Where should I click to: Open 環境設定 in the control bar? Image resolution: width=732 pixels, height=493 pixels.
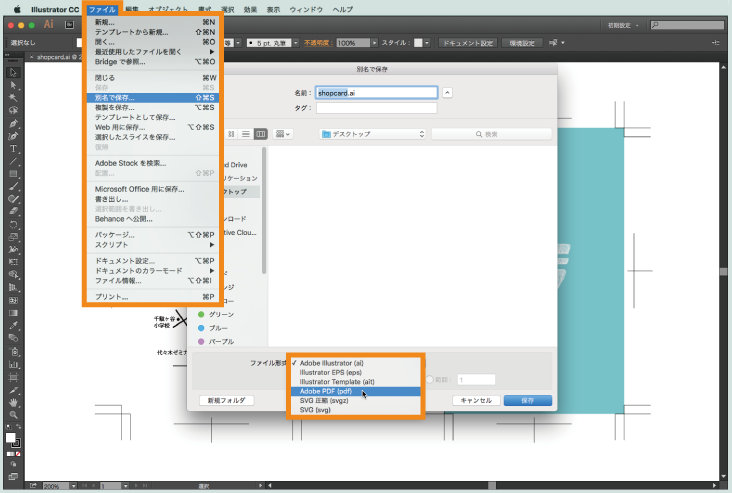click(522, 43)
